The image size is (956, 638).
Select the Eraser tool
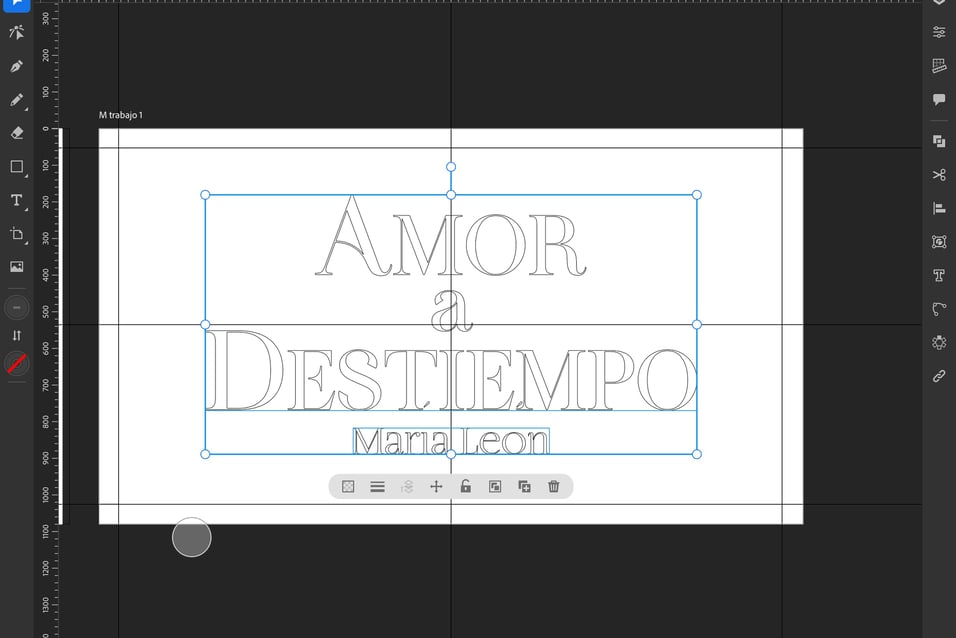pos(16,133)
